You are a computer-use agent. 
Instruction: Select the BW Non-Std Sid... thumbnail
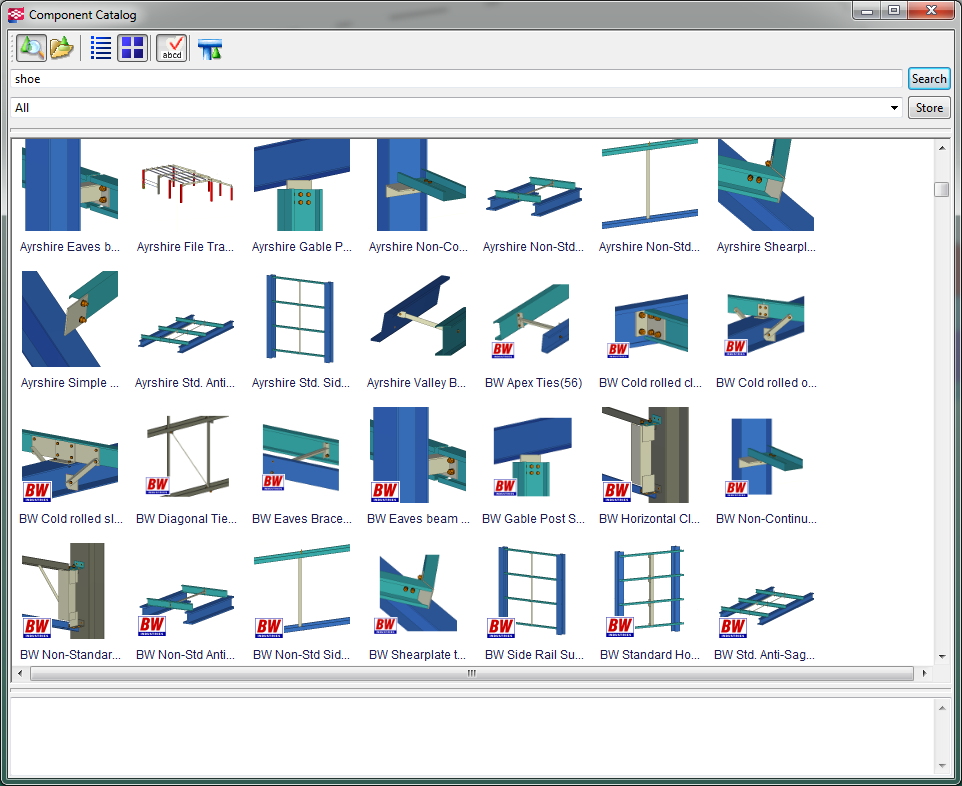[302, 591]
